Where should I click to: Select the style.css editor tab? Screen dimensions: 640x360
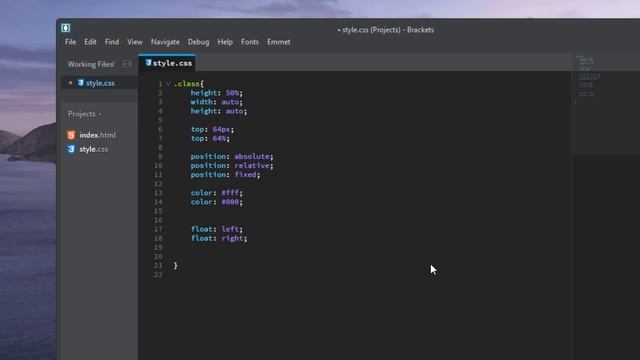[x=167, y=63]
